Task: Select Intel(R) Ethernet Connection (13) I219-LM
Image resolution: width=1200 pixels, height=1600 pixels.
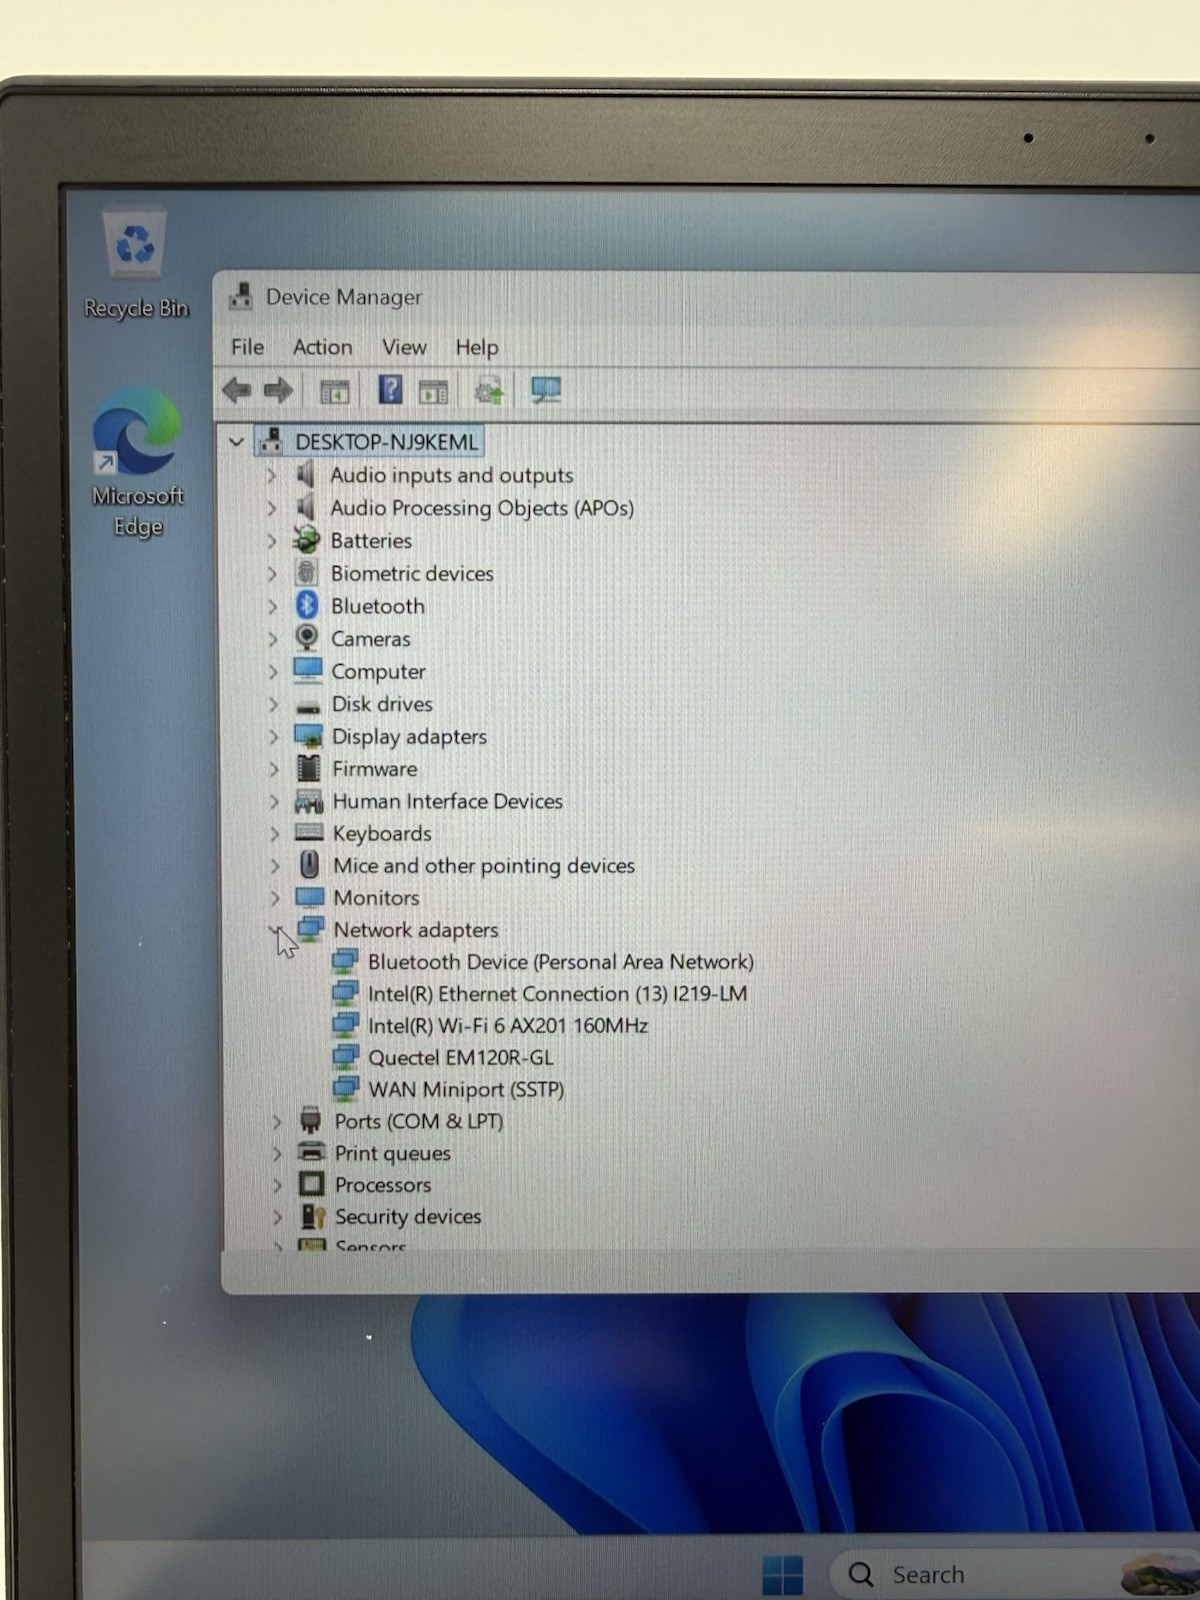Action: click(557, 994)
